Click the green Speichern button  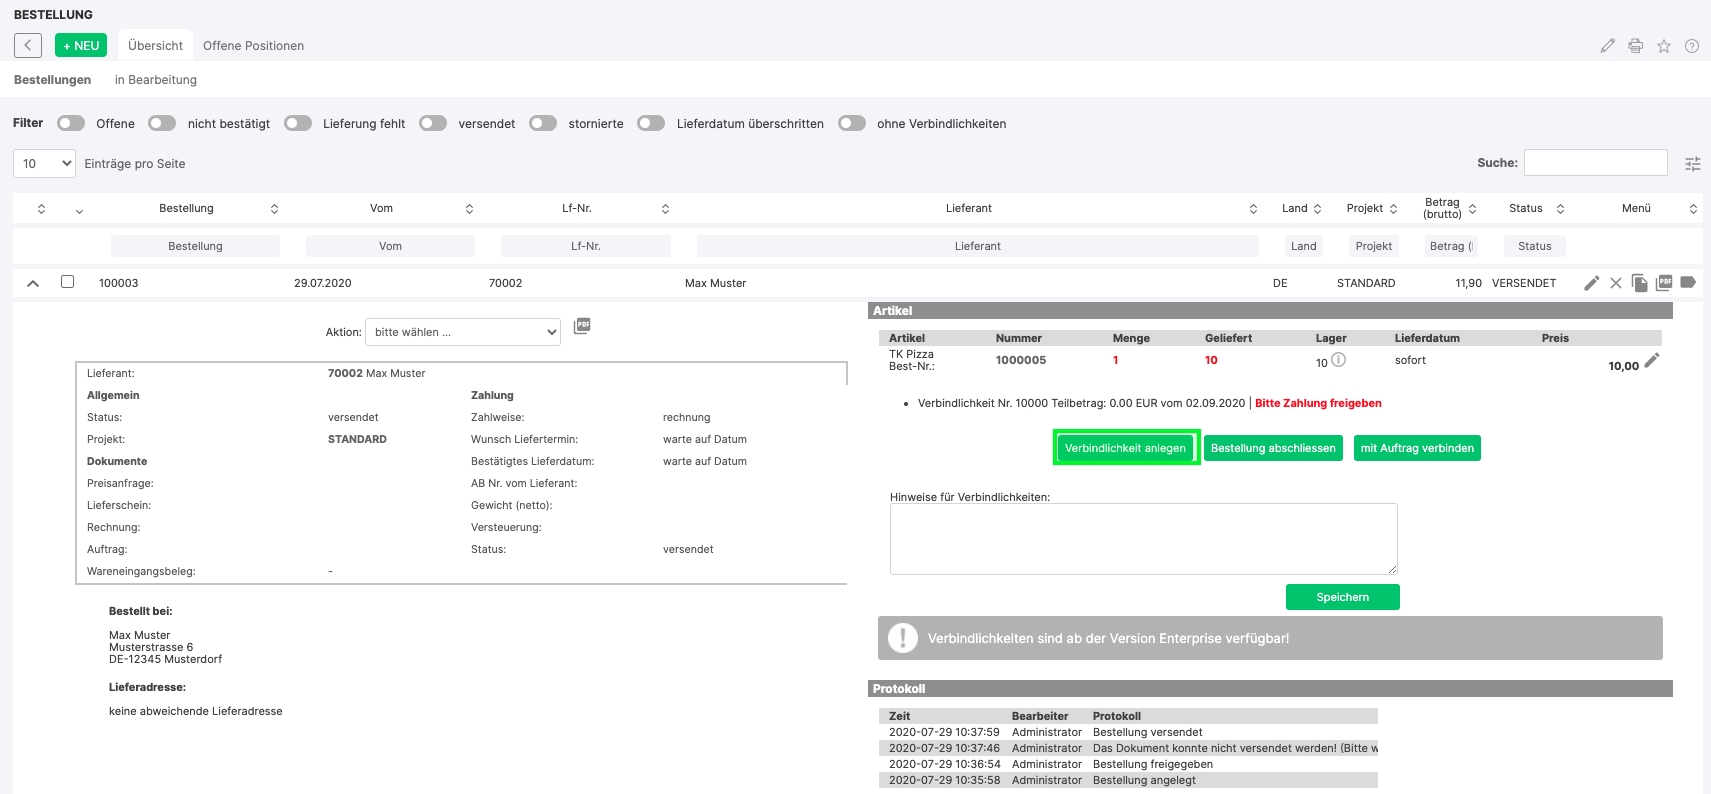pyautogui.click(x=1343, y=597)
